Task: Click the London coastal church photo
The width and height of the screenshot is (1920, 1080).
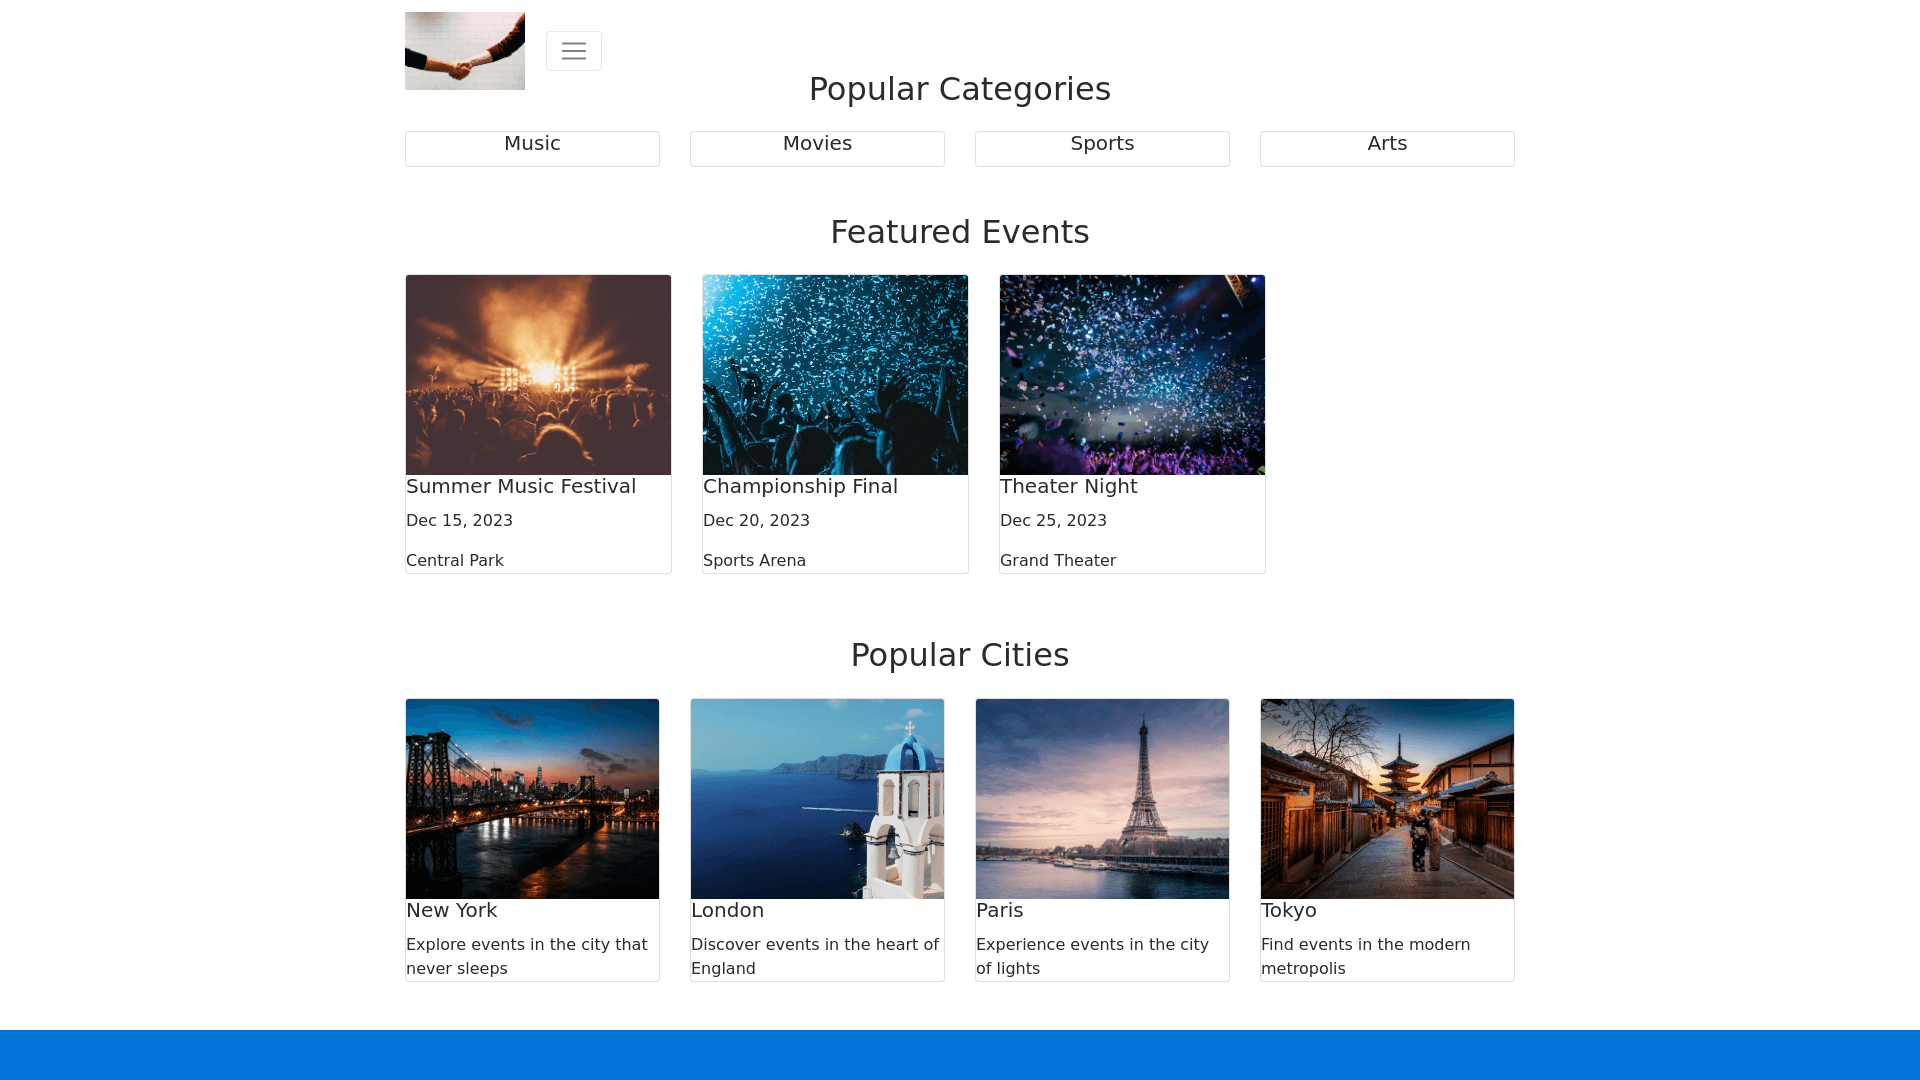Action: point(817,799)
